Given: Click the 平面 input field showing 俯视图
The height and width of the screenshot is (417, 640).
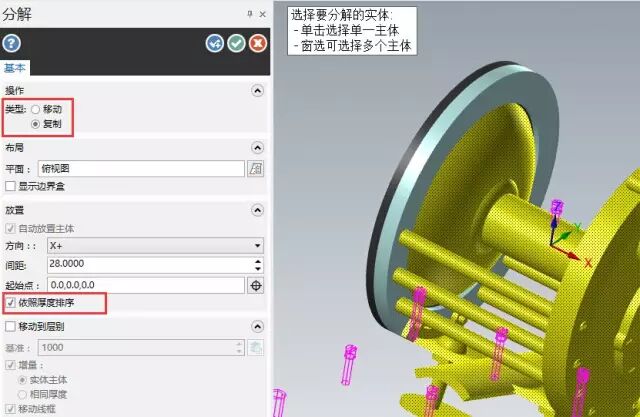Looking at the screenshot, I should tap(141, 169).
